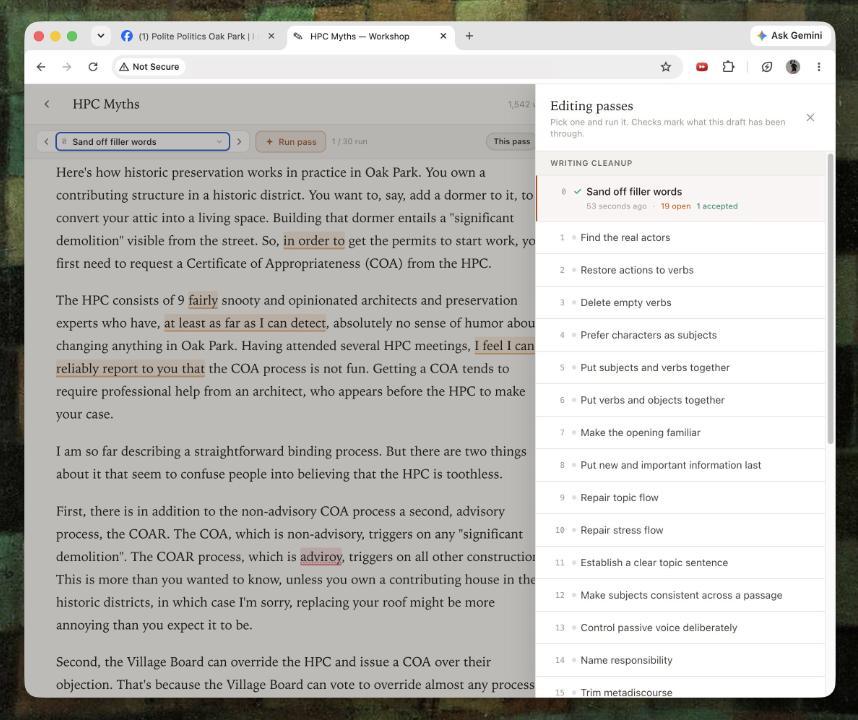Open the Chrome three-dot menu

coord(819,67)
